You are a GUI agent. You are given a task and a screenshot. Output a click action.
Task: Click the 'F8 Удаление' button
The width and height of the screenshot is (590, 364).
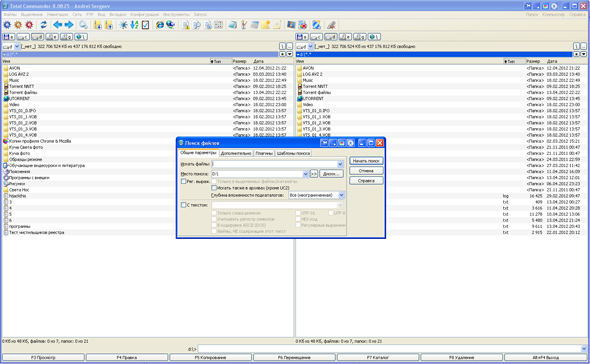[461, 357]
